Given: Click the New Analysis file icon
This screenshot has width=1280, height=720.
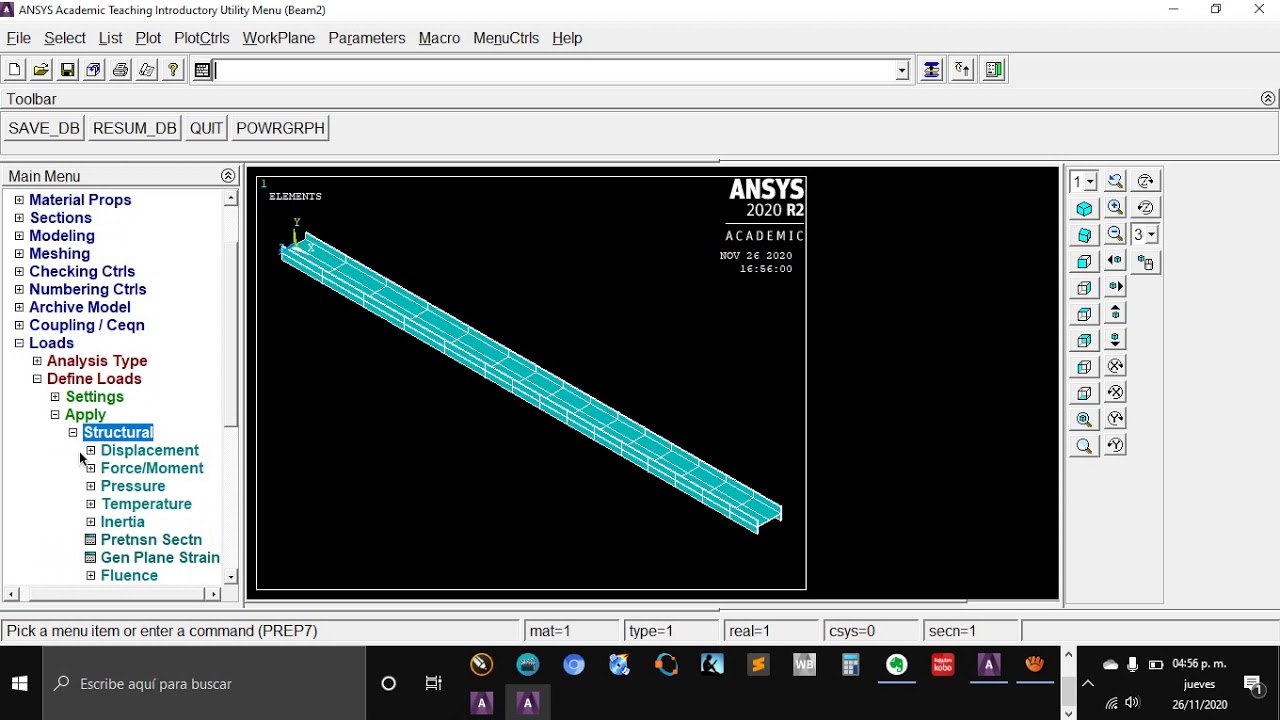Looking at the screenshot, I should [15, 70].
